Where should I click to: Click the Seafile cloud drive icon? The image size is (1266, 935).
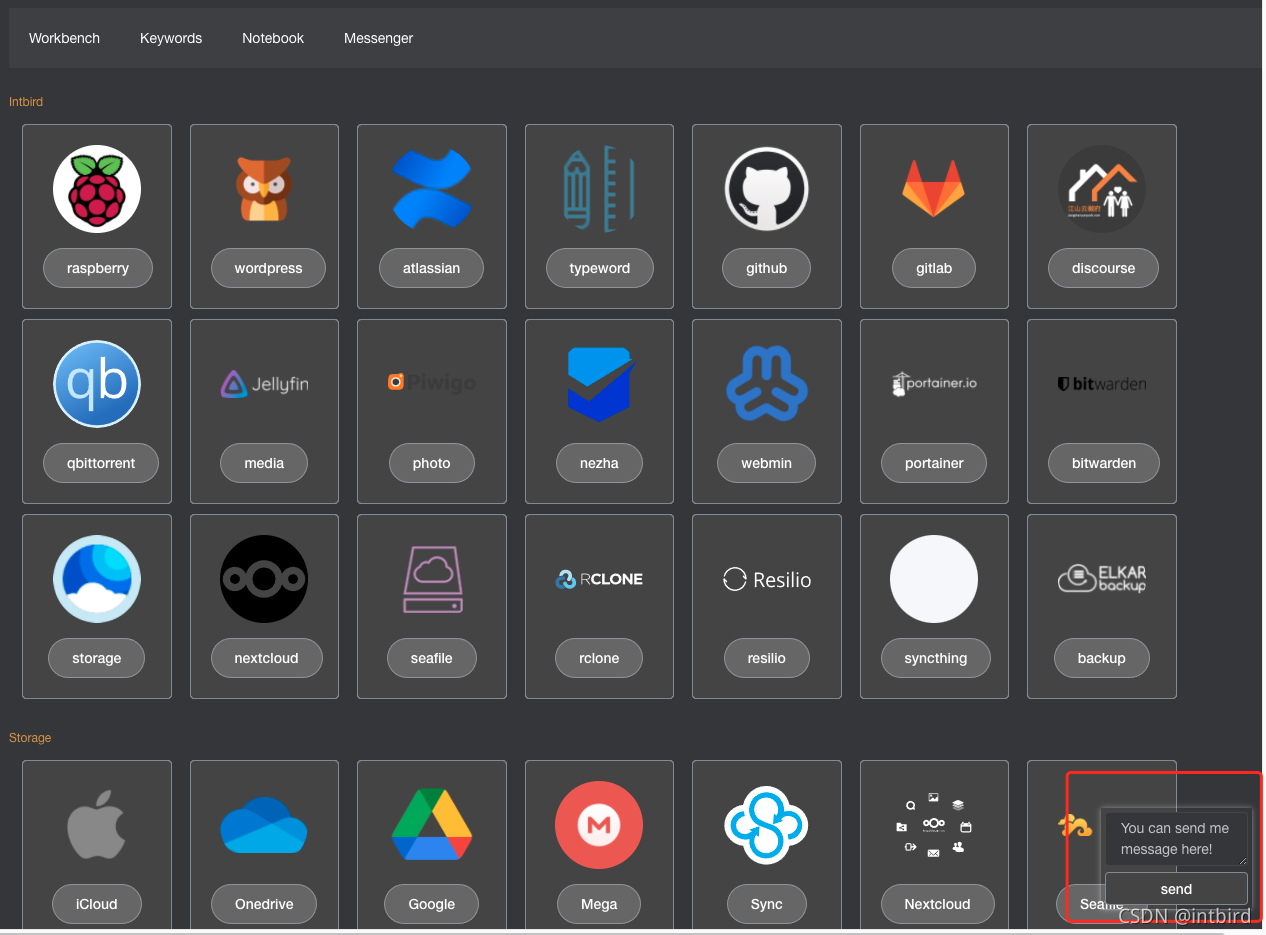(x=433, y=579)
